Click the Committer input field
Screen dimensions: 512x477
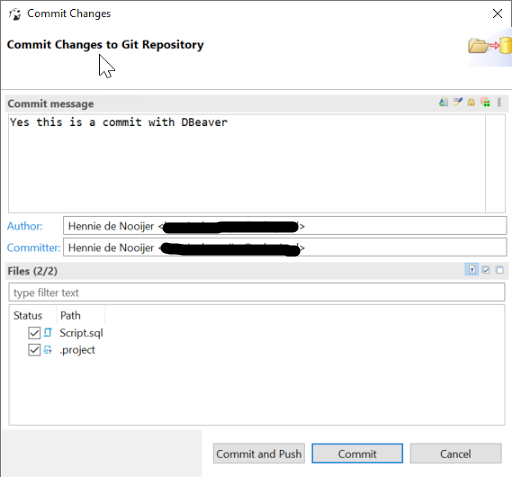(285, 248)
